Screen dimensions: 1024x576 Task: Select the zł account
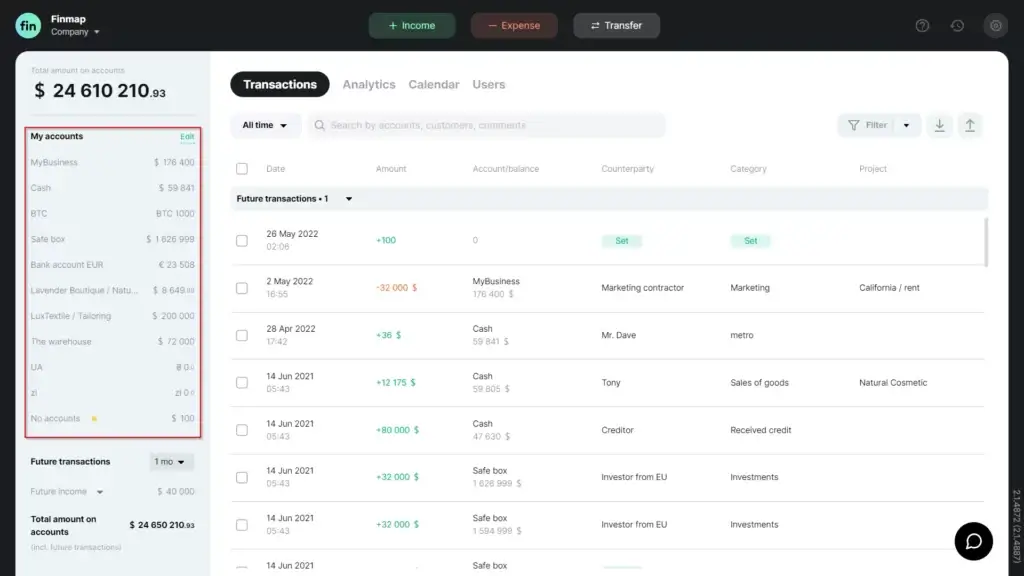coord(112,393)
